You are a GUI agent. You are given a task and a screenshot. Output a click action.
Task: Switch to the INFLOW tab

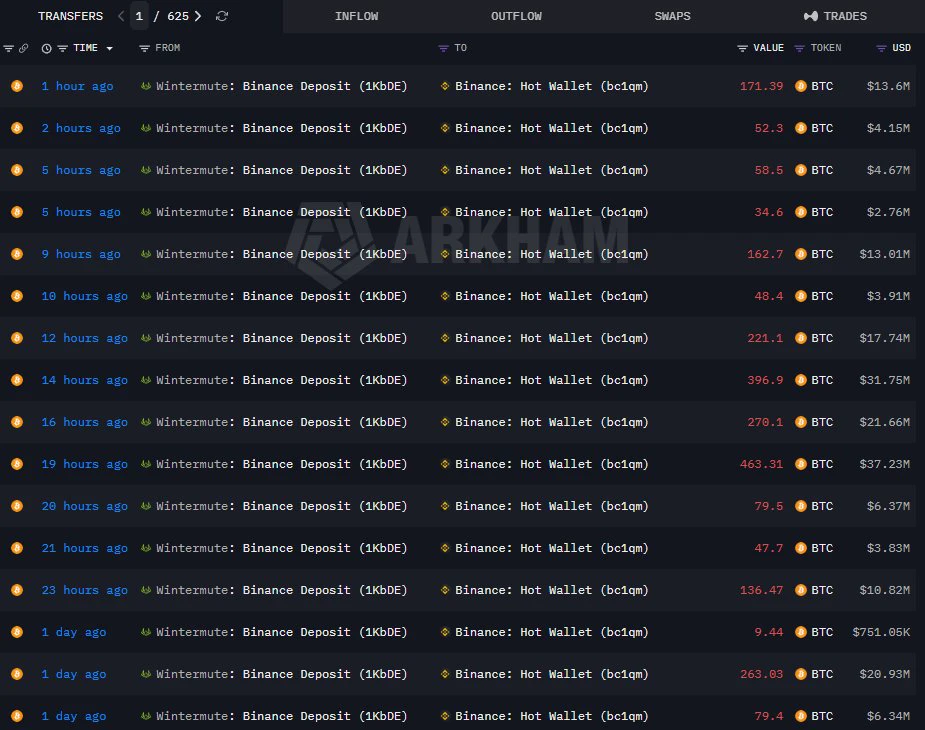[356, 16]
